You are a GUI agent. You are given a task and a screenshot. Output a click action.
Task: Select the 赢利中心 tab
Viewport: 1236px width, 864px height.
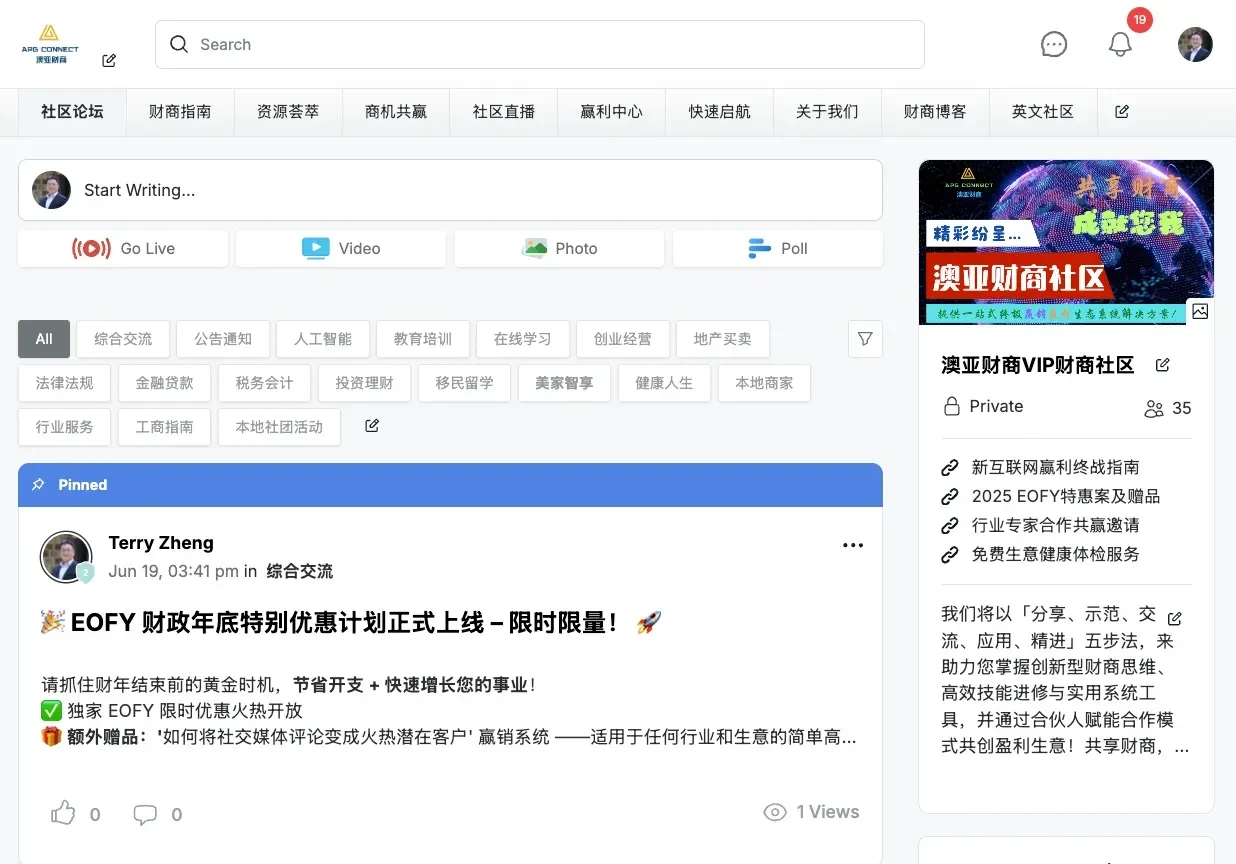(x=611, y=112)
